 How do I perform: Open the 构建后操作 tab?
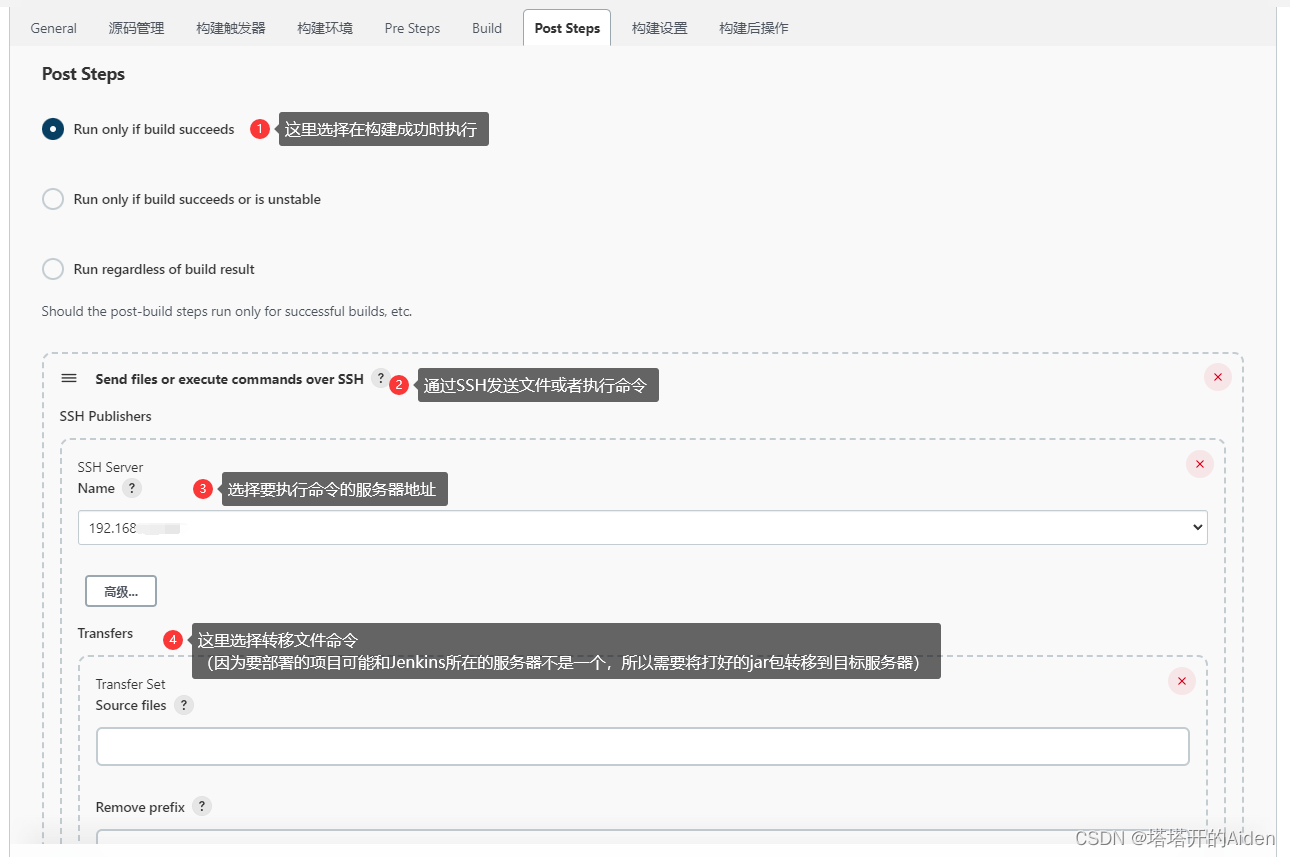click(x=753, y=28)
